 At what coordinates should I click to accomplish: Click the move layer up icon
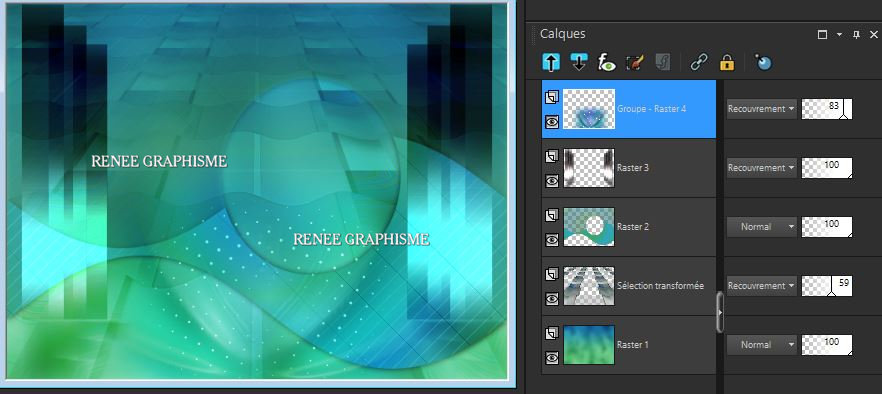pos(551,62)
